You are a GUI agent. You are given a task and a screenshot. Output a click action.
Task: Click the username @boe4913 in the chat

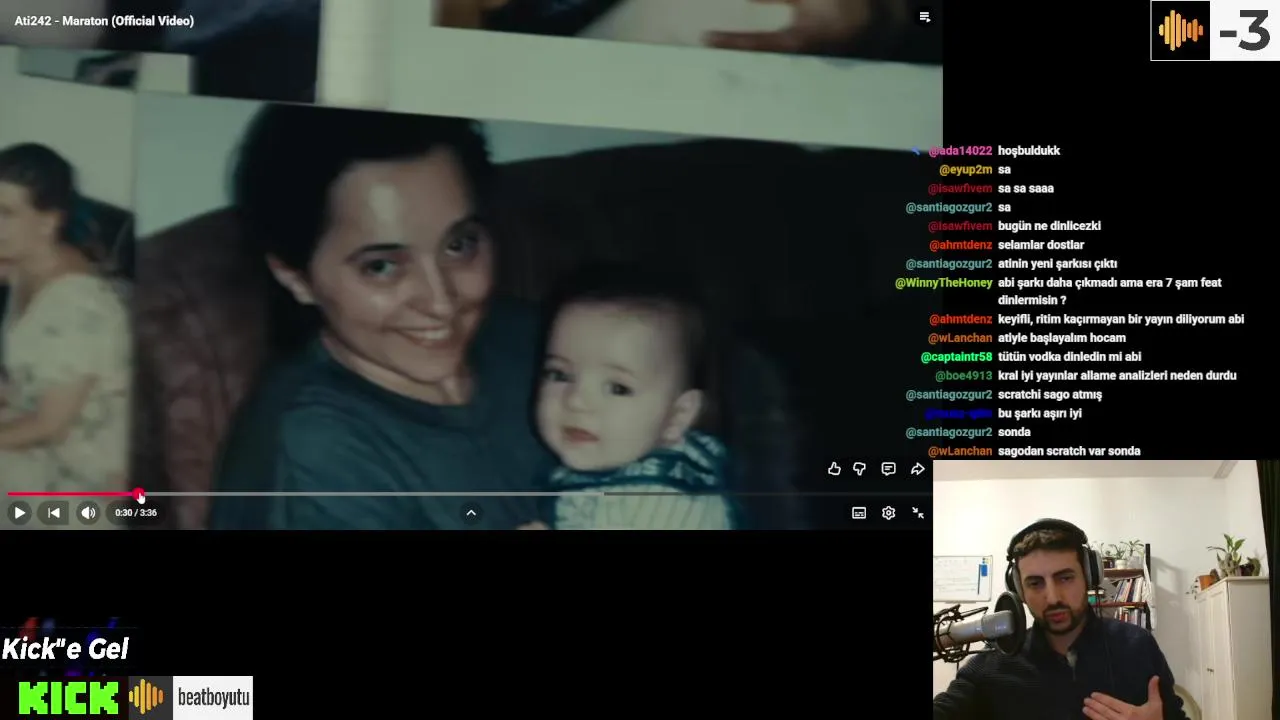(x=964, y=376)
